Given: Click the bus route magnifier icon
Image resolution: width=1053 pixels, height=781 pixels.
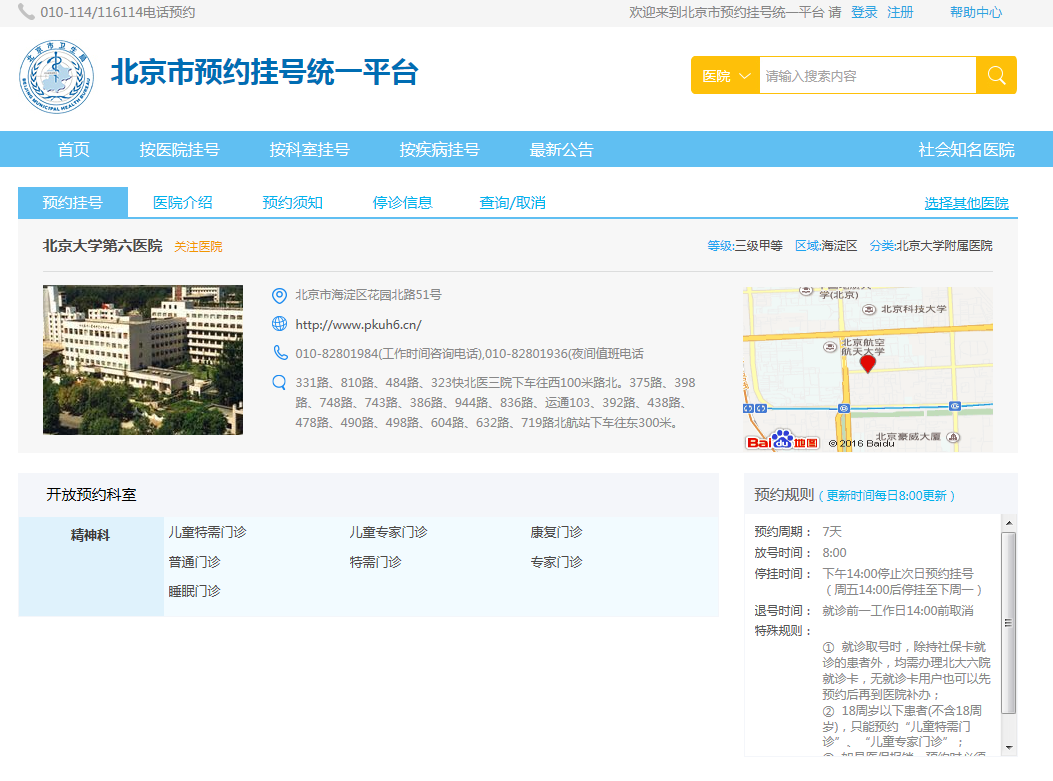Looking at the screenshot, I should (x=279, y=382).
